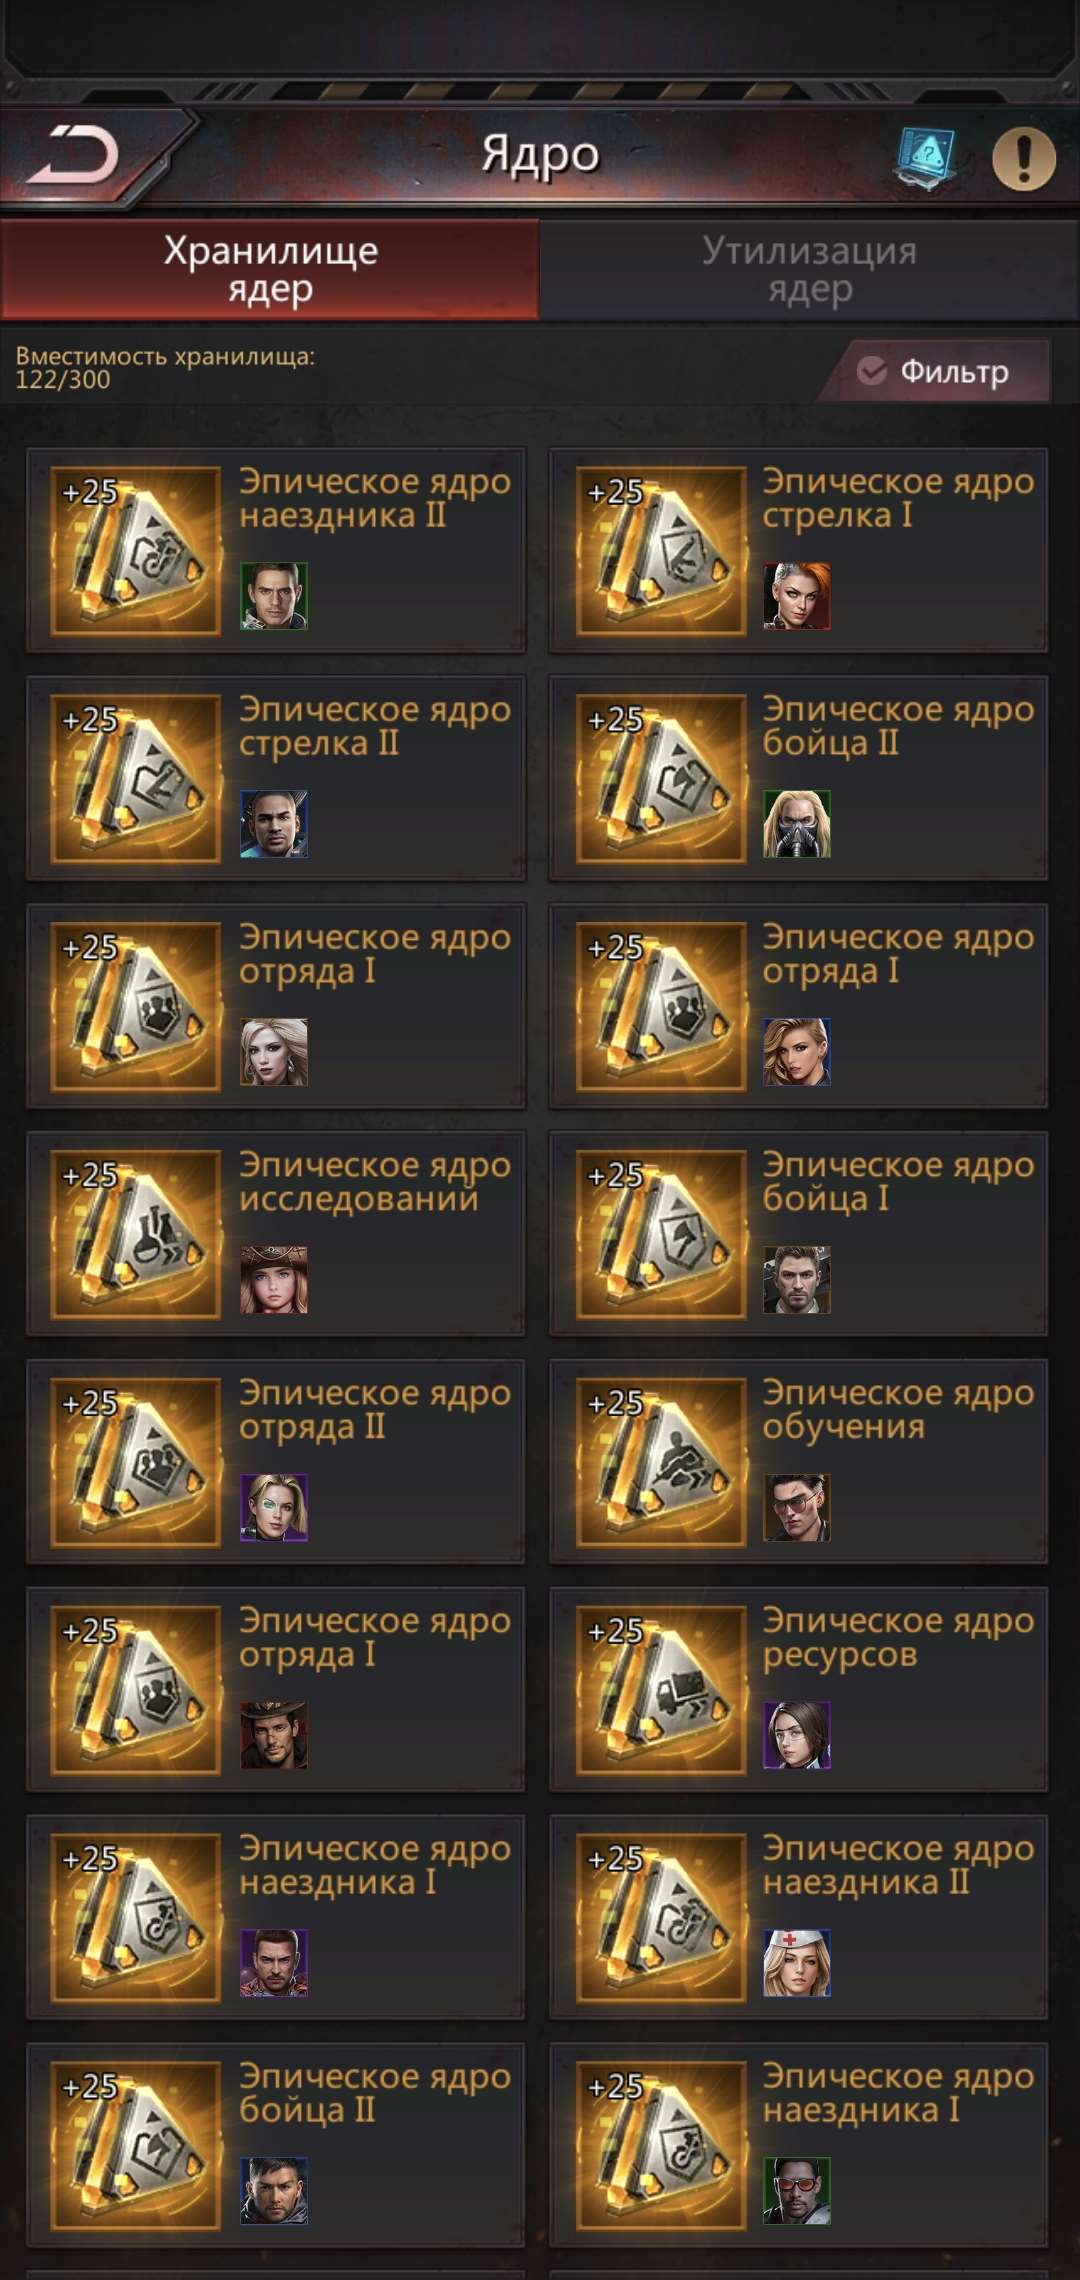The height and width of the screenshot is (2280, 1080).
Task: Tap the shooter I core icon
Action: pyautogui.click(x=661, y=550)
